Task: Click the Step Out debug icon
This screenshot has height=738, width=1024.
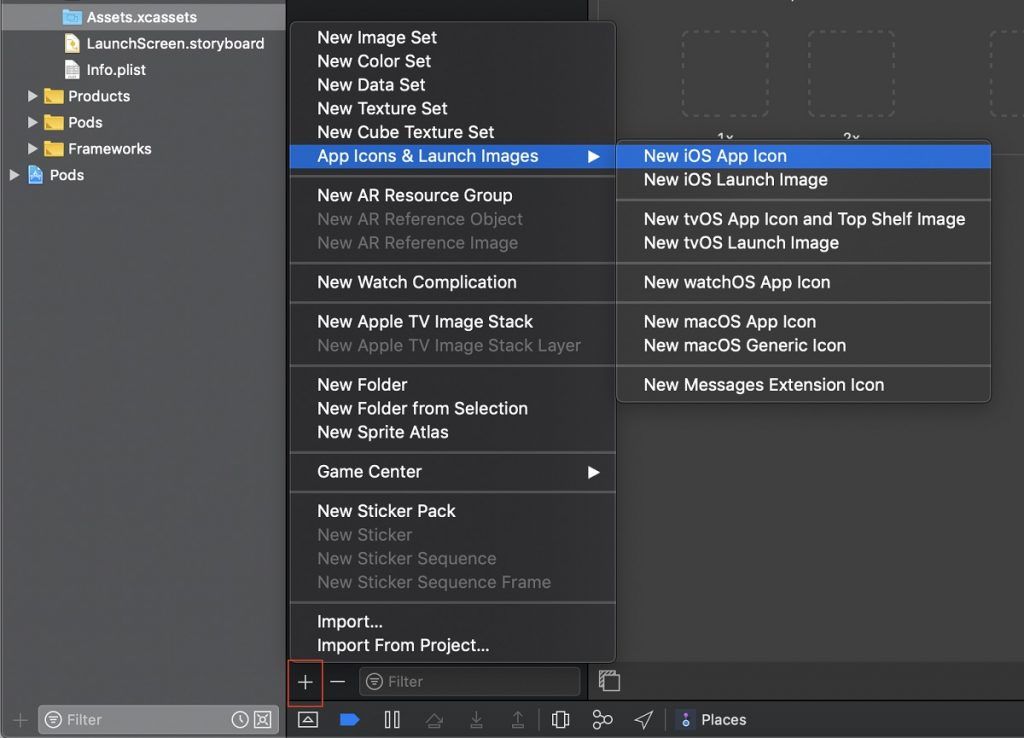Action: (518, 720)
